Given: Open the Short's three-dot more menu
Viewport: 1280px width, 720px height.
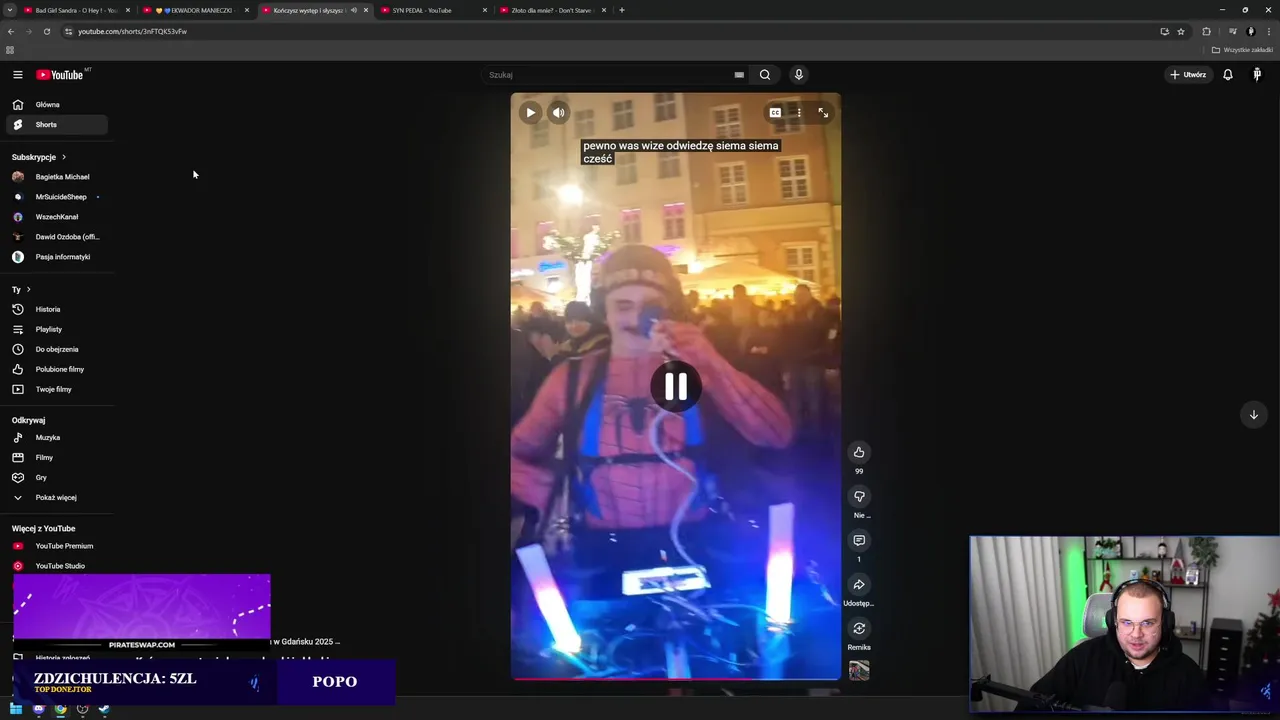Looking at the screenshot, I should pyautogui.click(x=799, y=113).
